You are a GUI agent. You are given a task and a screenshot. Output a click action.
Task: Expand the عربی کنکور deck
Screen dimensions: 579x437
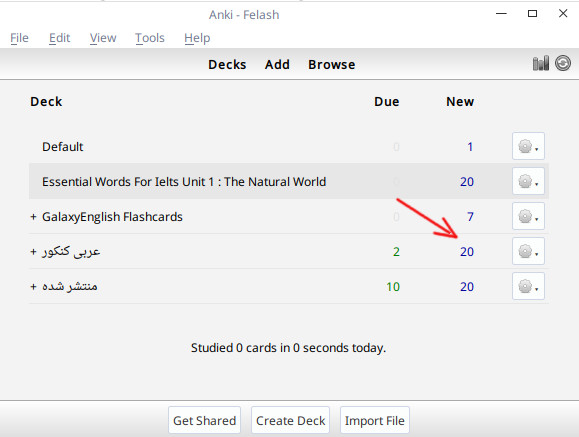(x=33, y=252)
